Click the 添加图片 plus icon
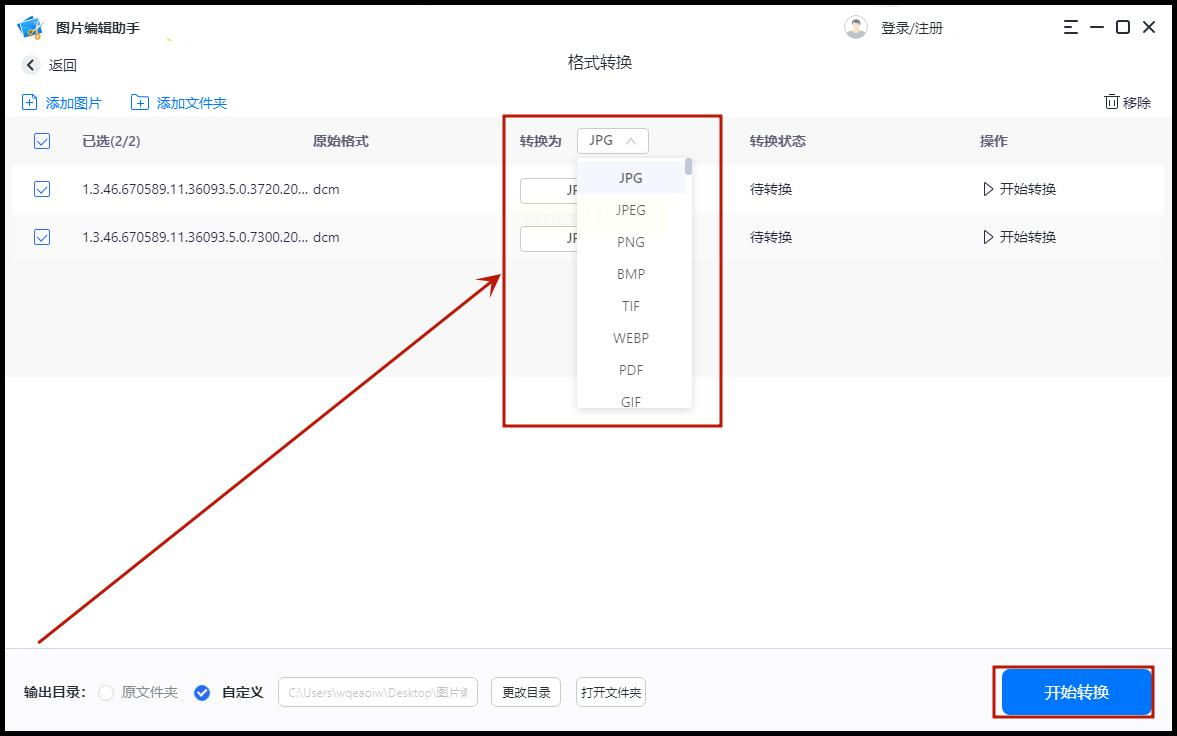 pyautogui.click(x=29, y=103)
